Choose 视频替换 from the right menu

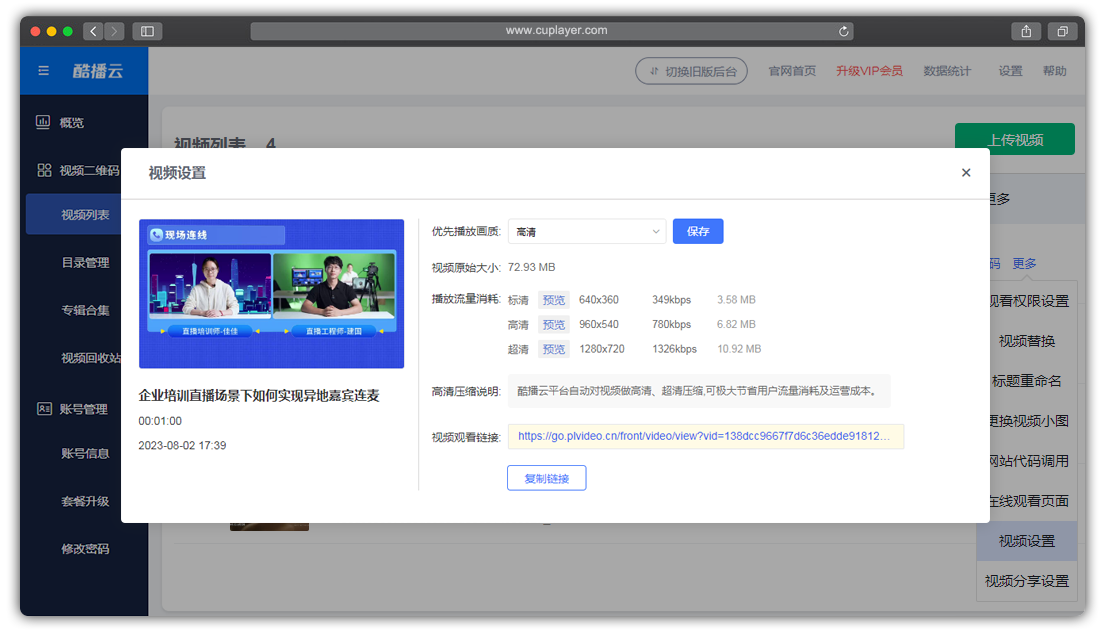[x=1026, y=340]
